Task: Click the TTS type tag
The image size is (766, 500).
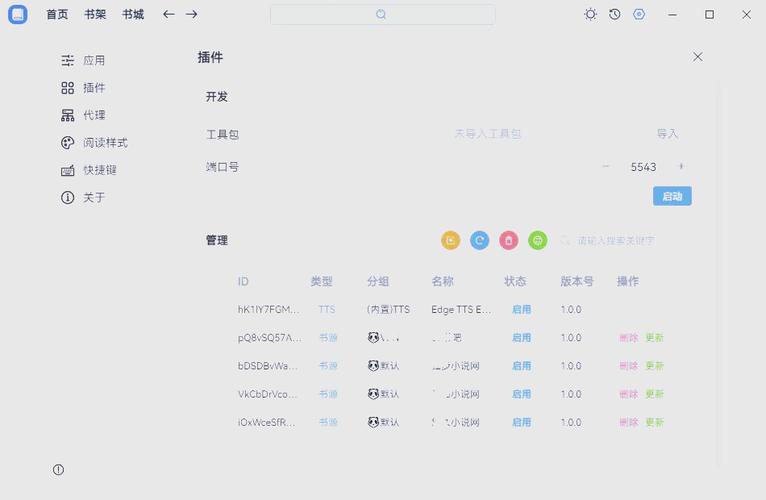Action: pos(327,309)
